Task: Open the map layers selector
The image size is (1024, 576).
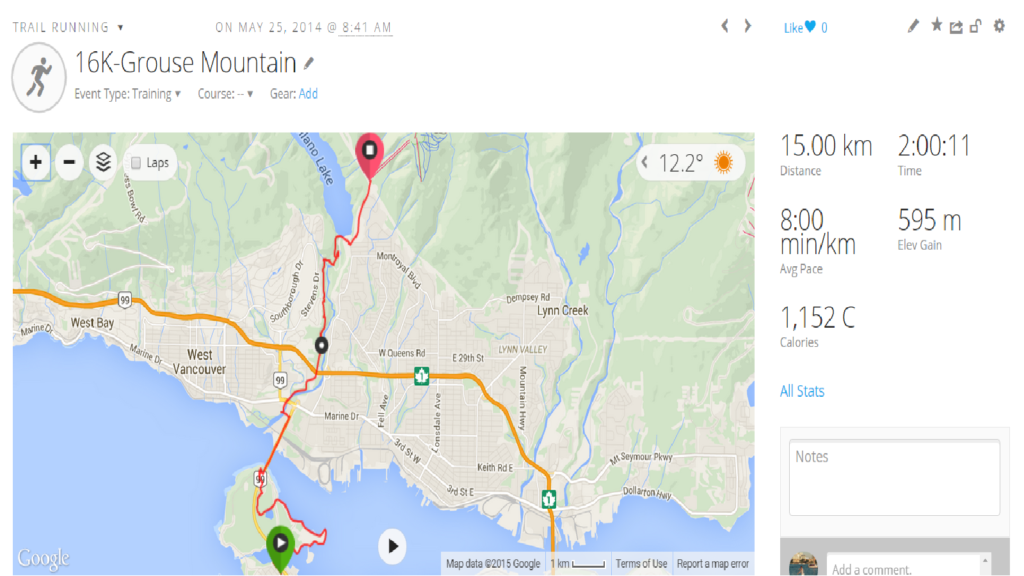Action: (102, 162)
